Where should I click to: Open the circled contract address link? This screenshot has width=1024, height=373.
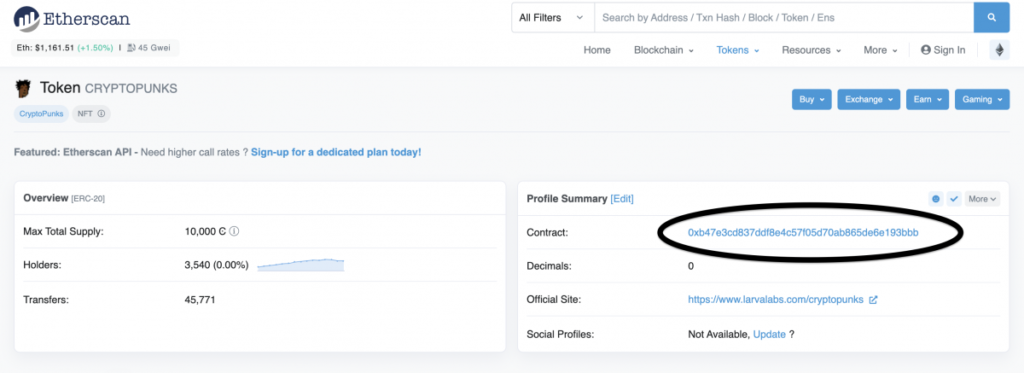803,233
